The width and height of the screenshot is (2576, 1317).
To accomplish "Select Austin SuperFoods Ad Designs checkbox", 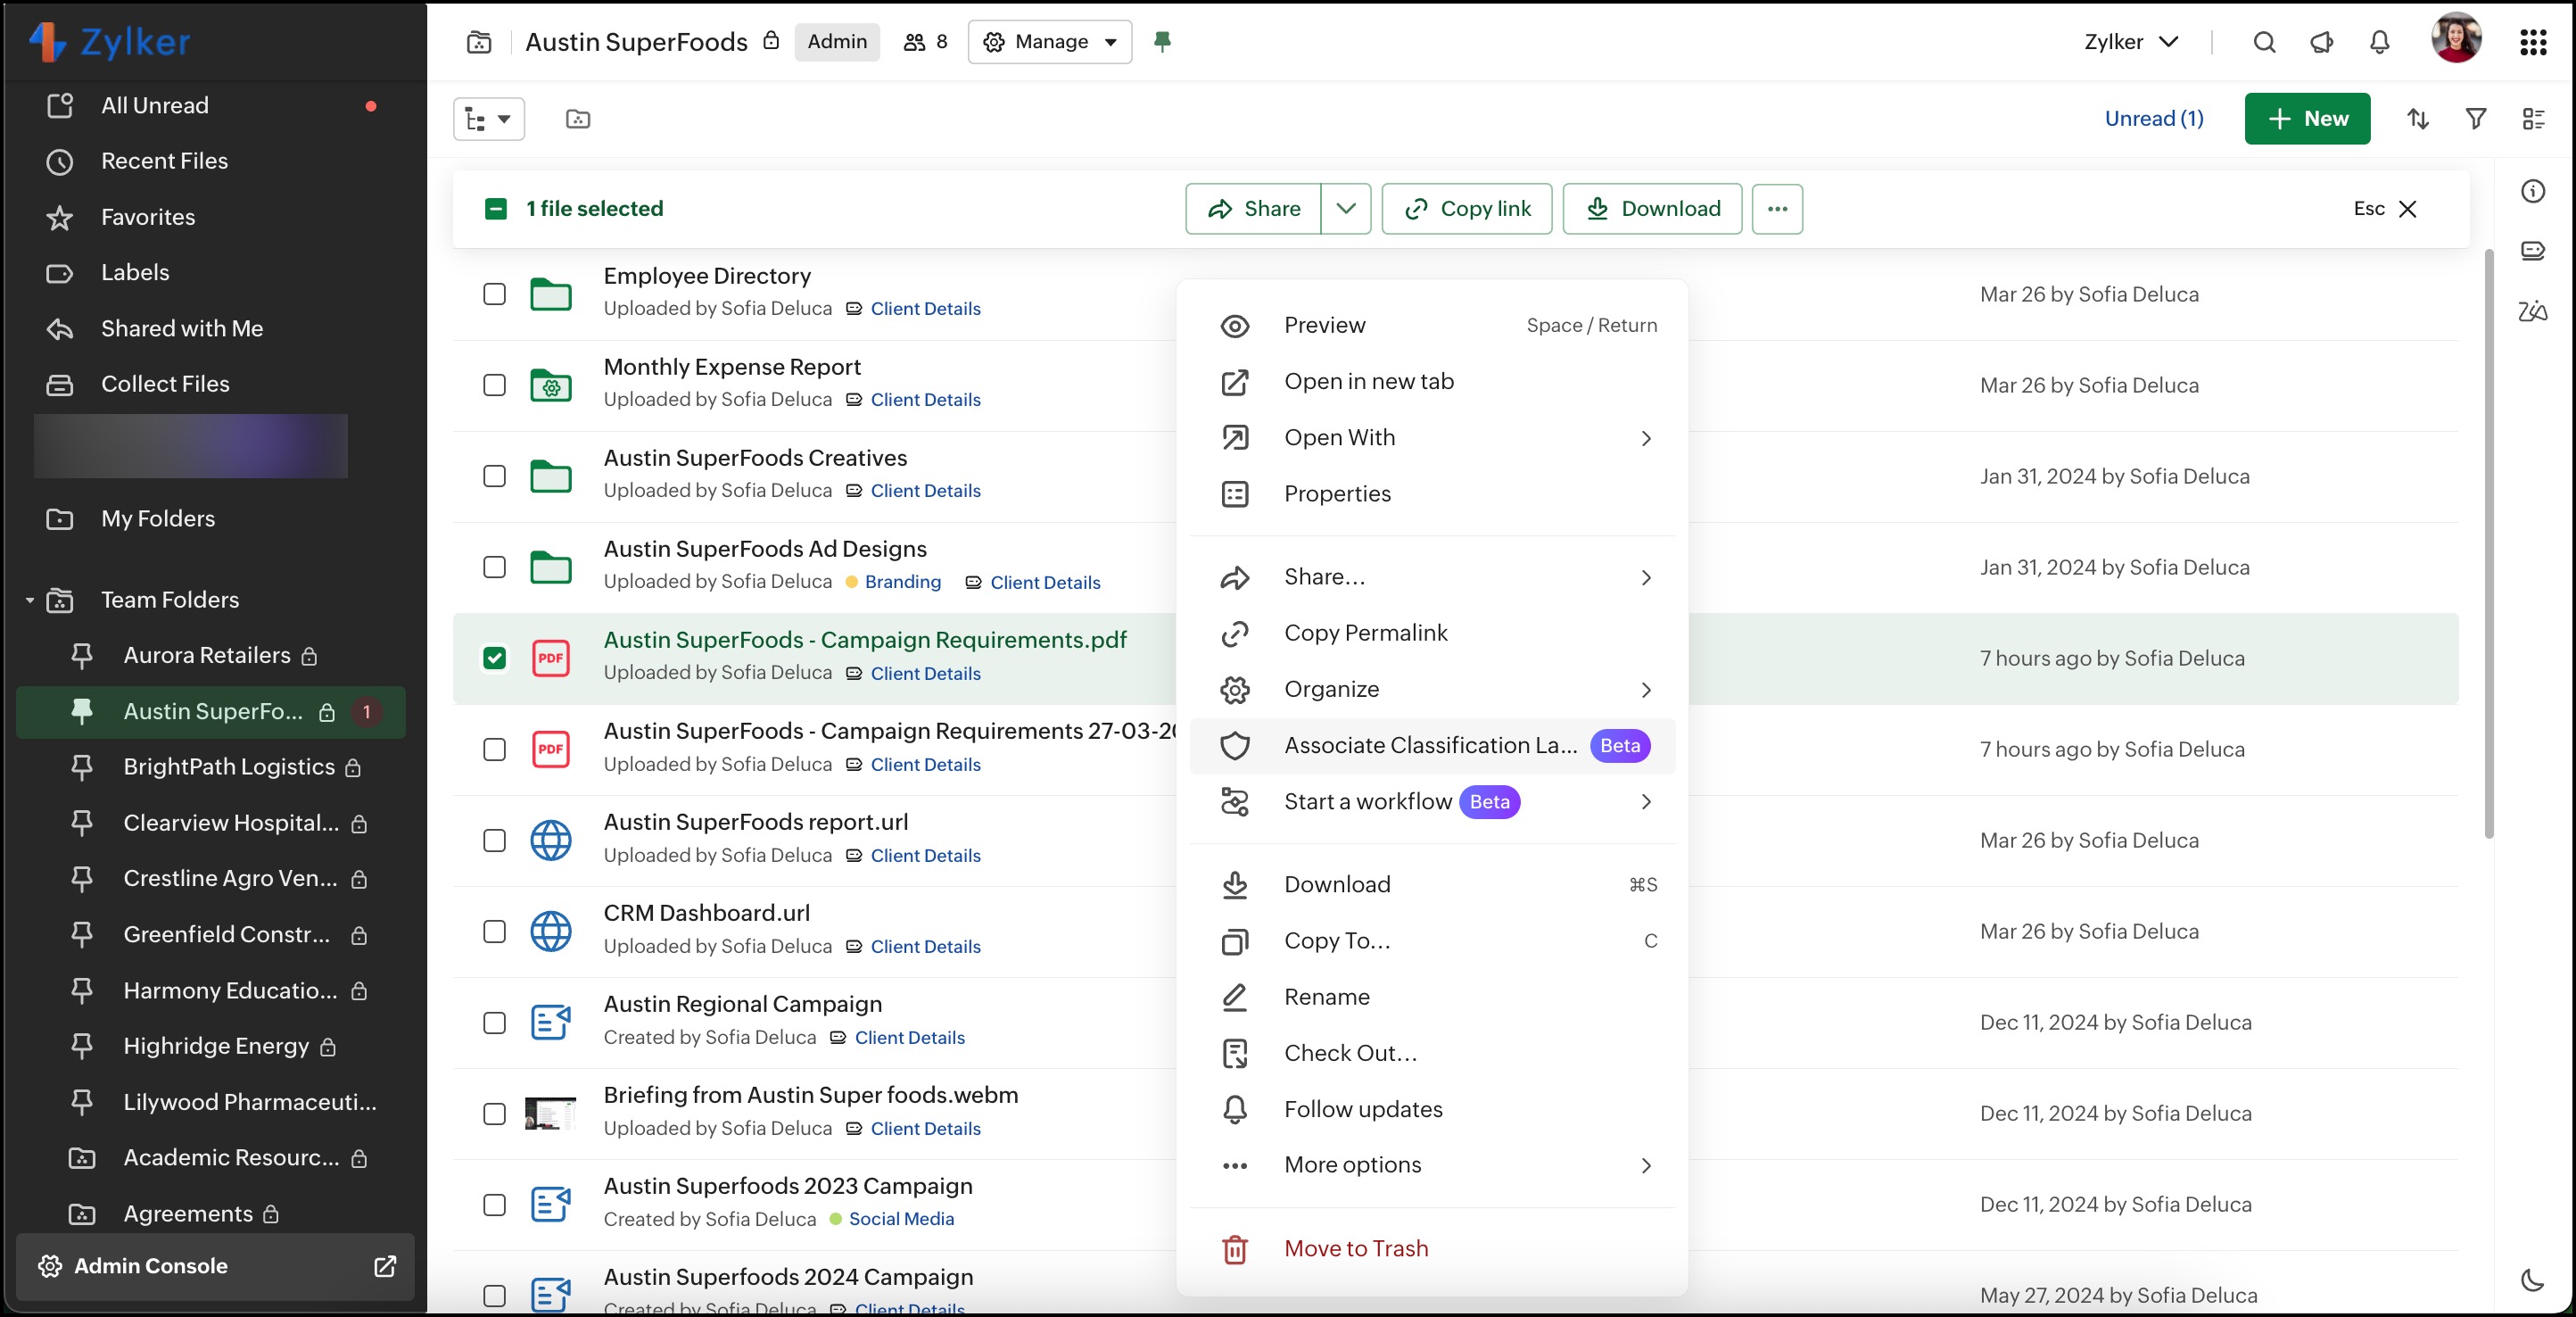I will (494, 567).
